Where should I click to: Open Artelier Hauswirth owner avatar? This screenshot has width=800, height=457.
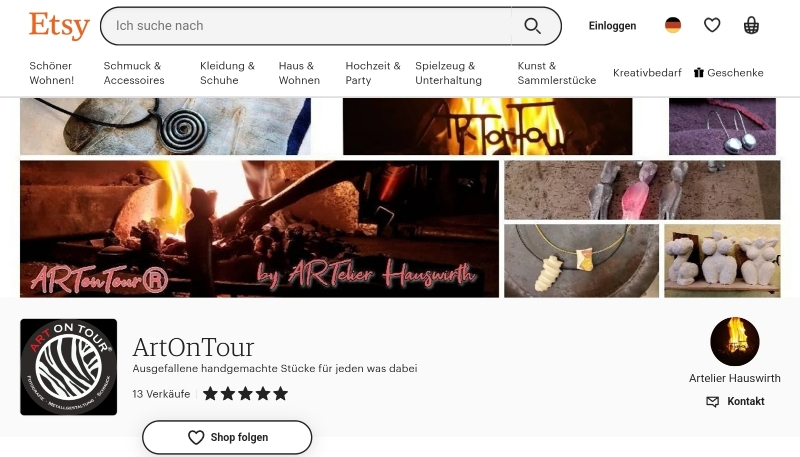[735, 341]
